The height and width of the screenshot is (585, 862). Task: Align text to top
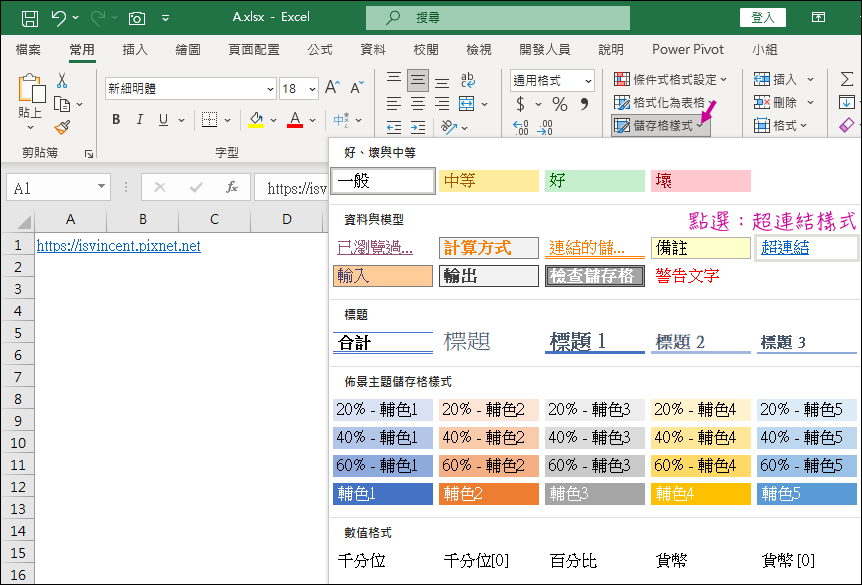[x=394, y=80]
